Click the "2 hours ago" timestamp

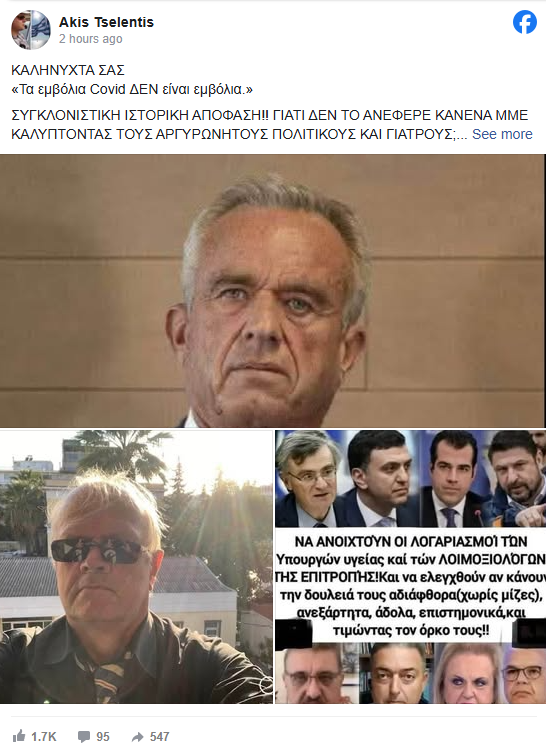tap(91, 39)
